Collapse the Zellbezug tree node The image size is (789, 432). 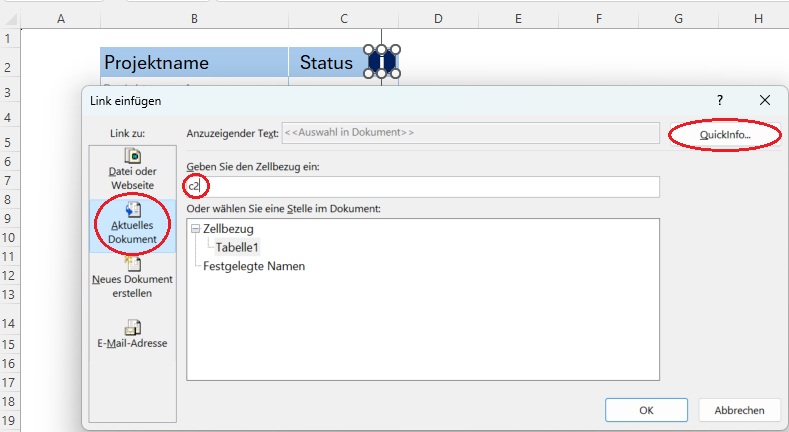tap(195, 229)
